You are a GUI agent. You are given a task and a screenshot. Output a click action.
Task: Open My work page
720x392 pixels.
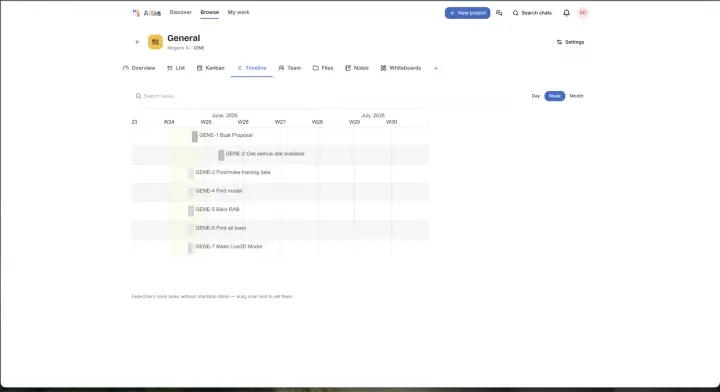point(238,12)
